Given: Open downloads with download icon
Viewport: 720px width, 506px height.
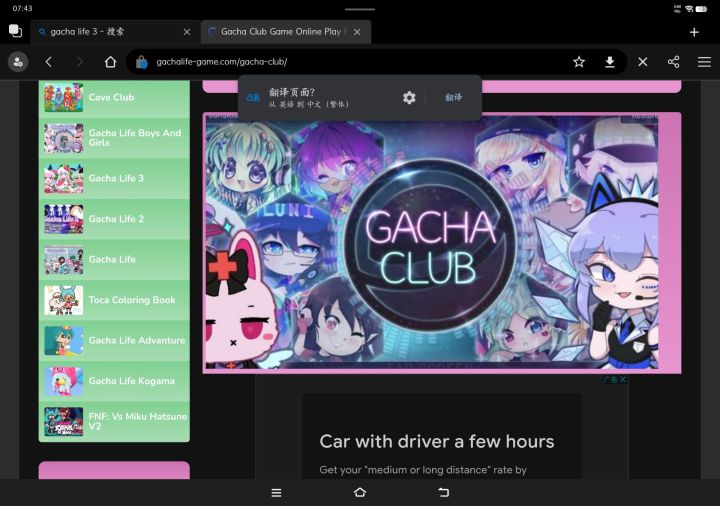Looking at the screenshot, I should coord(610,62).
